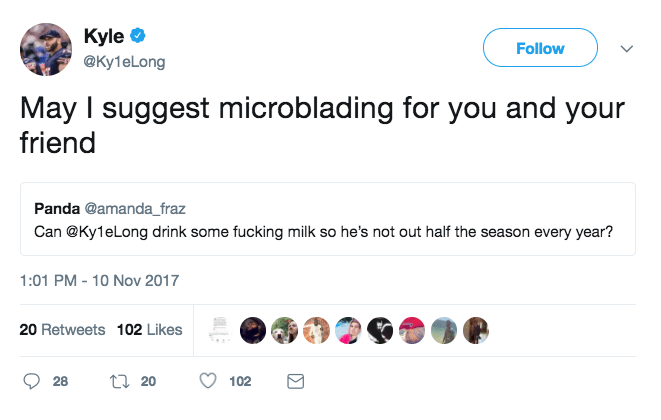Click the second liker avatar, dark

point(253,329)
